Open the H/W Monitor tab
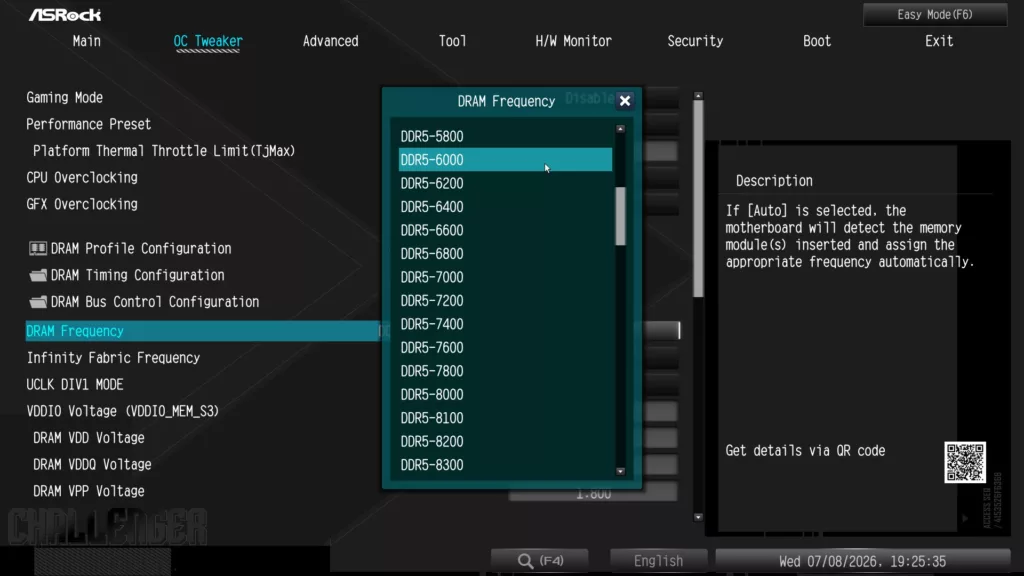The image size is (1024, 576). pyautogui.click(x=573, y=41)
